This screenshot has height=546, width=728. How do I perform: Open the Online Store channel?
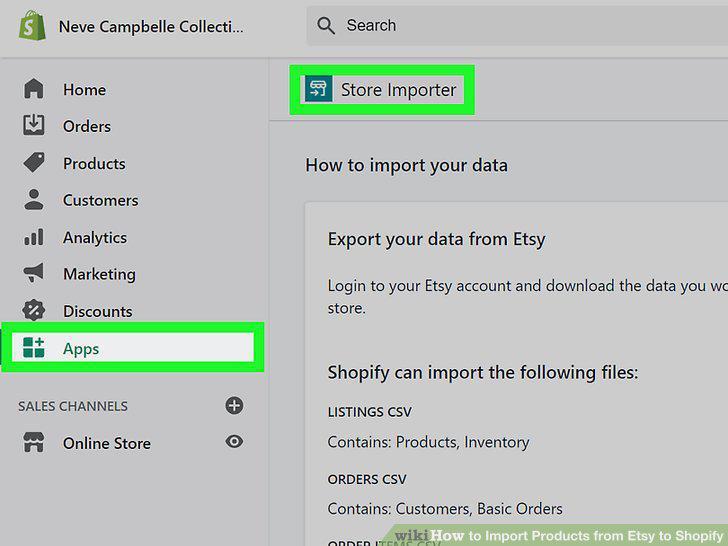(107, 443)
